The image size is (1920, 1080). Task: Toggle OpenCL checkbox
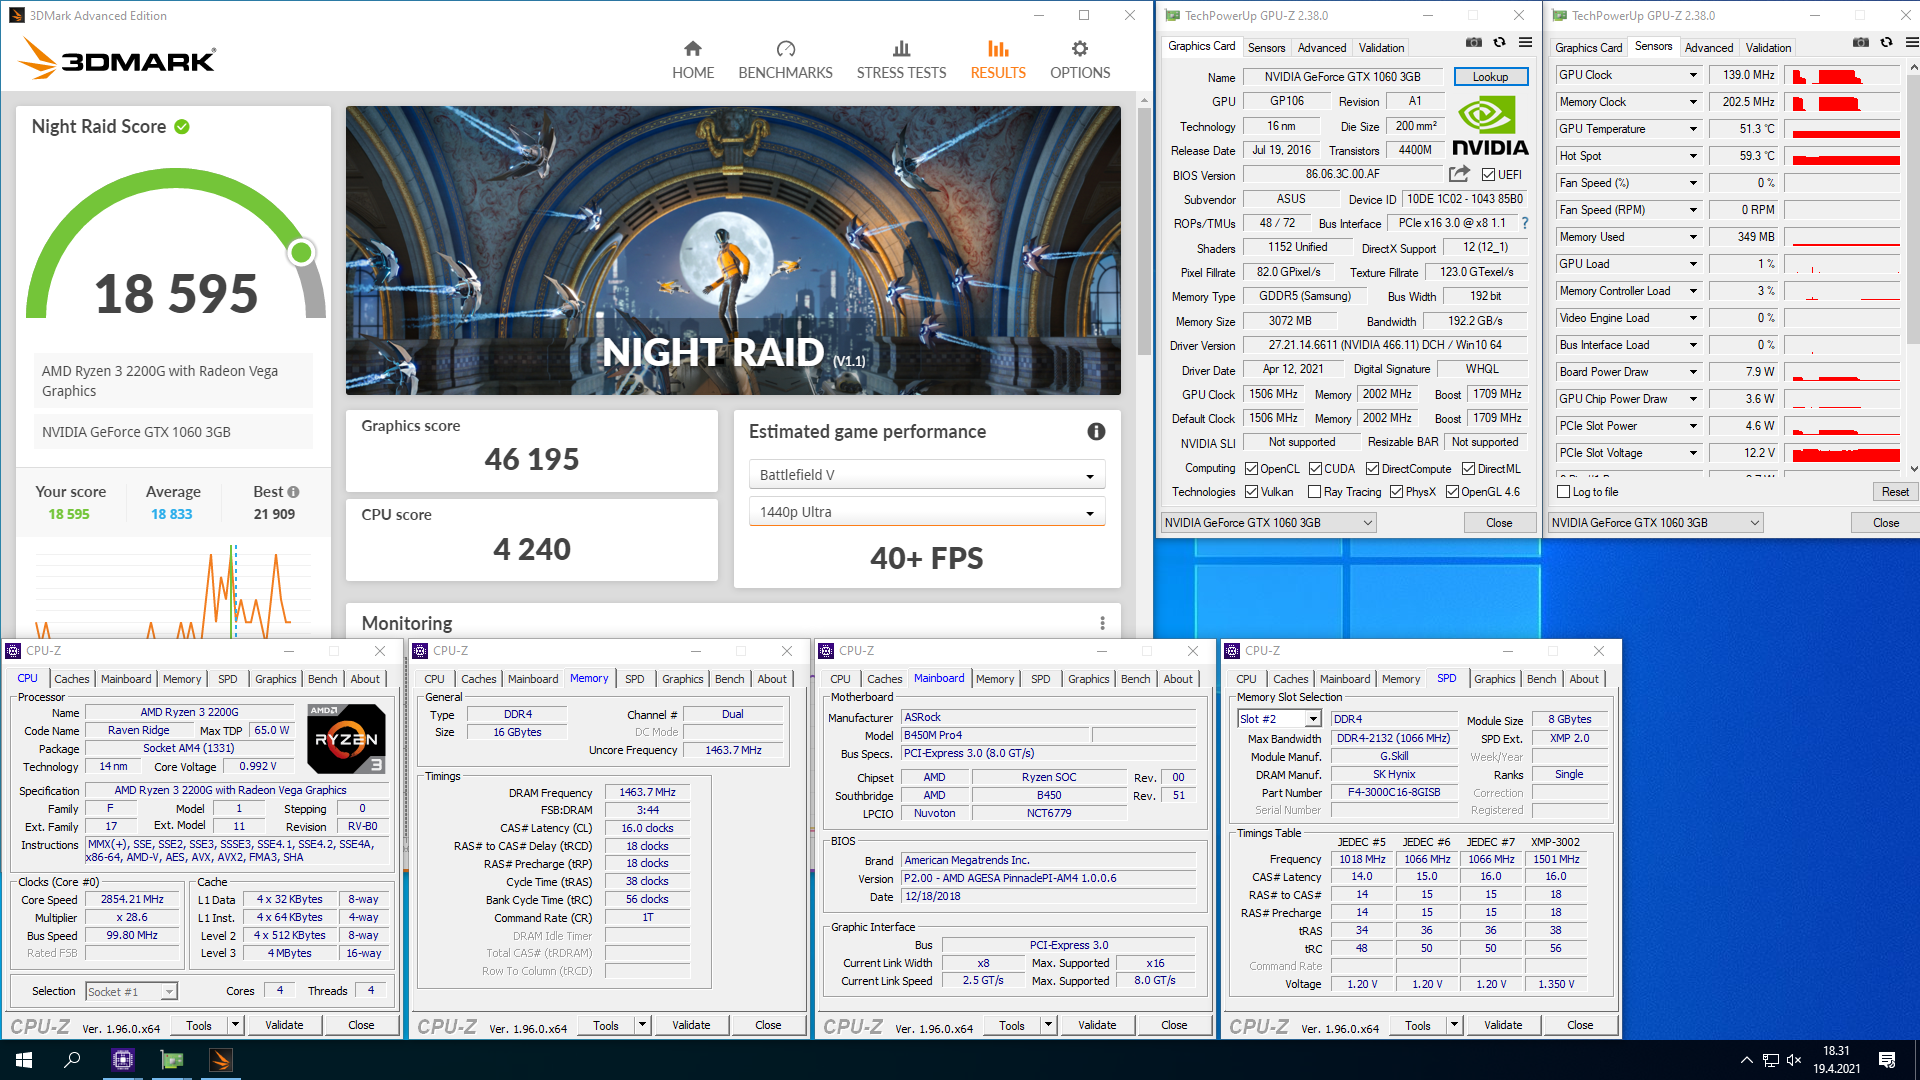click(x=1251, y=469)
